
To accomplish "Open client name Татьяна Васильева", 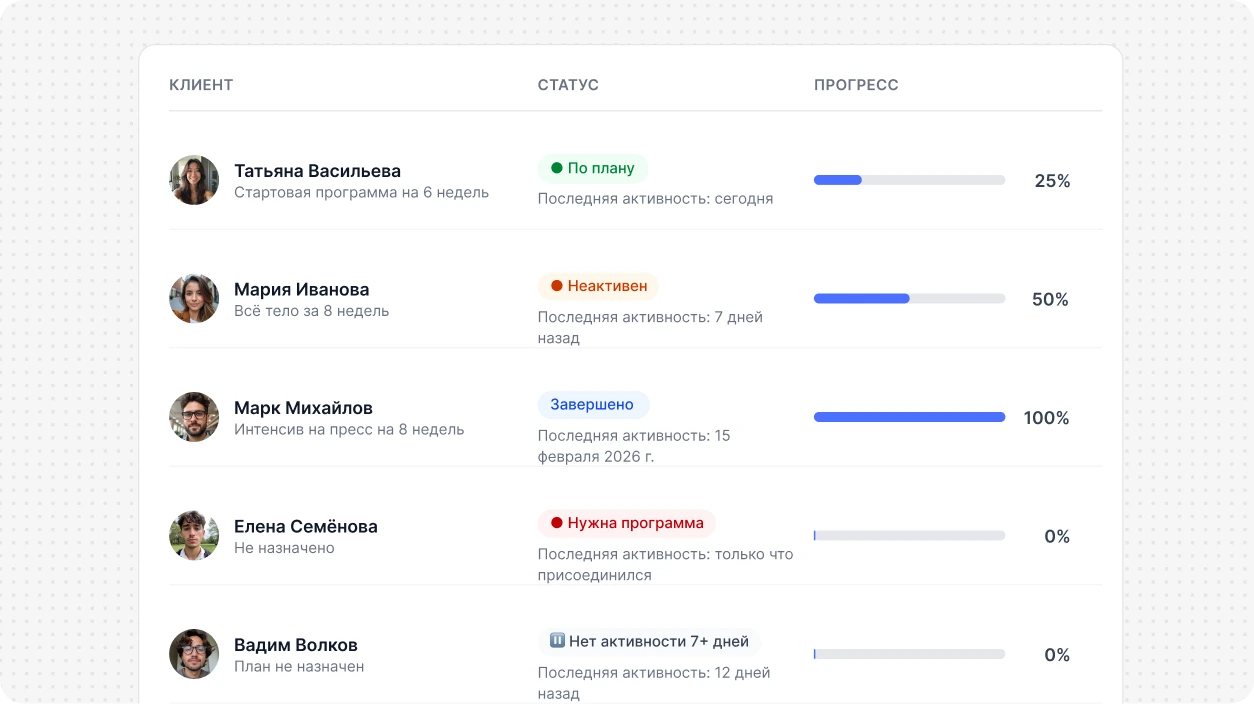I will tap(317, 171).
